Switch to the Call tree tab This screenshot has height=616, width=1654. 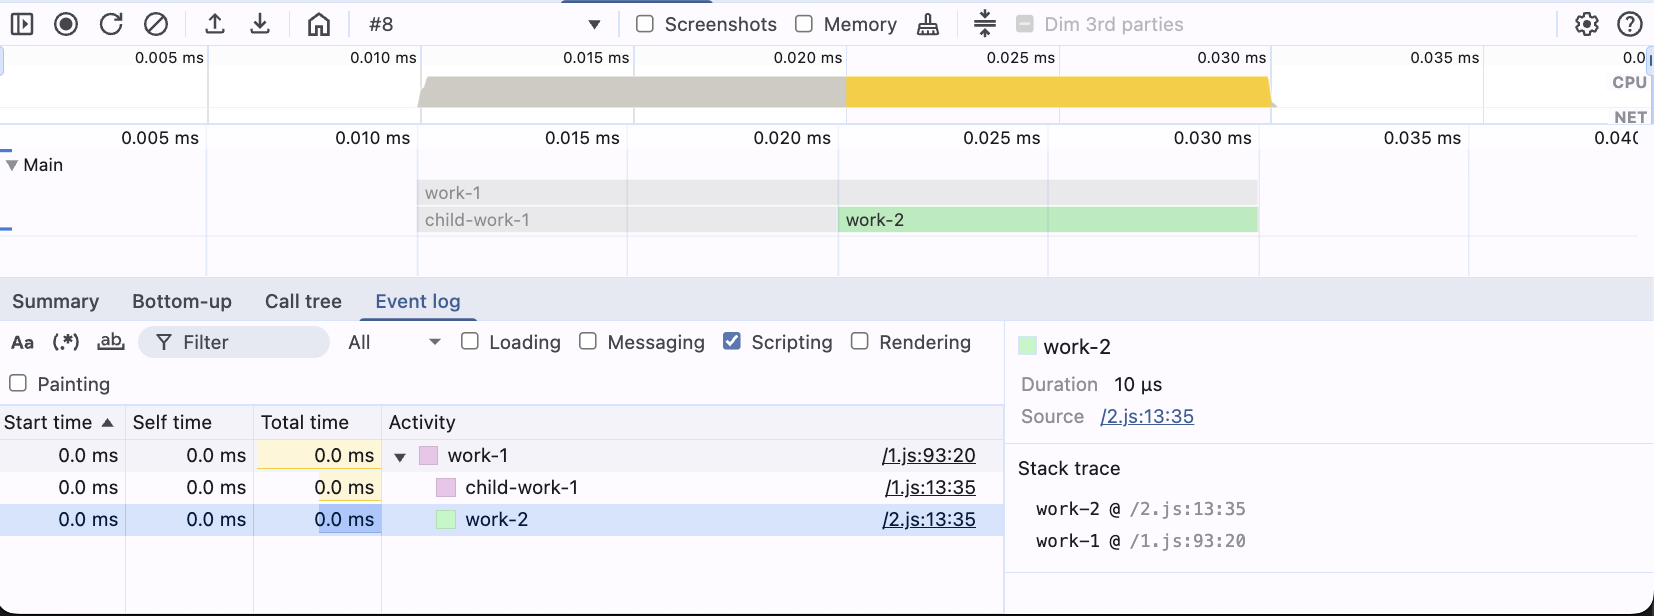tap(303, 301)
